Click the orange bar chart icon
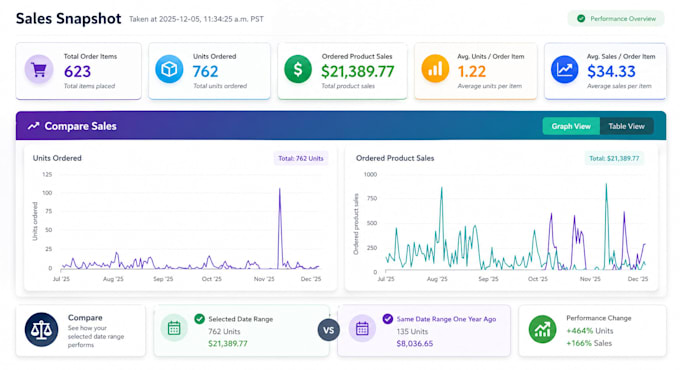The image size is (680, 370). 435,69
